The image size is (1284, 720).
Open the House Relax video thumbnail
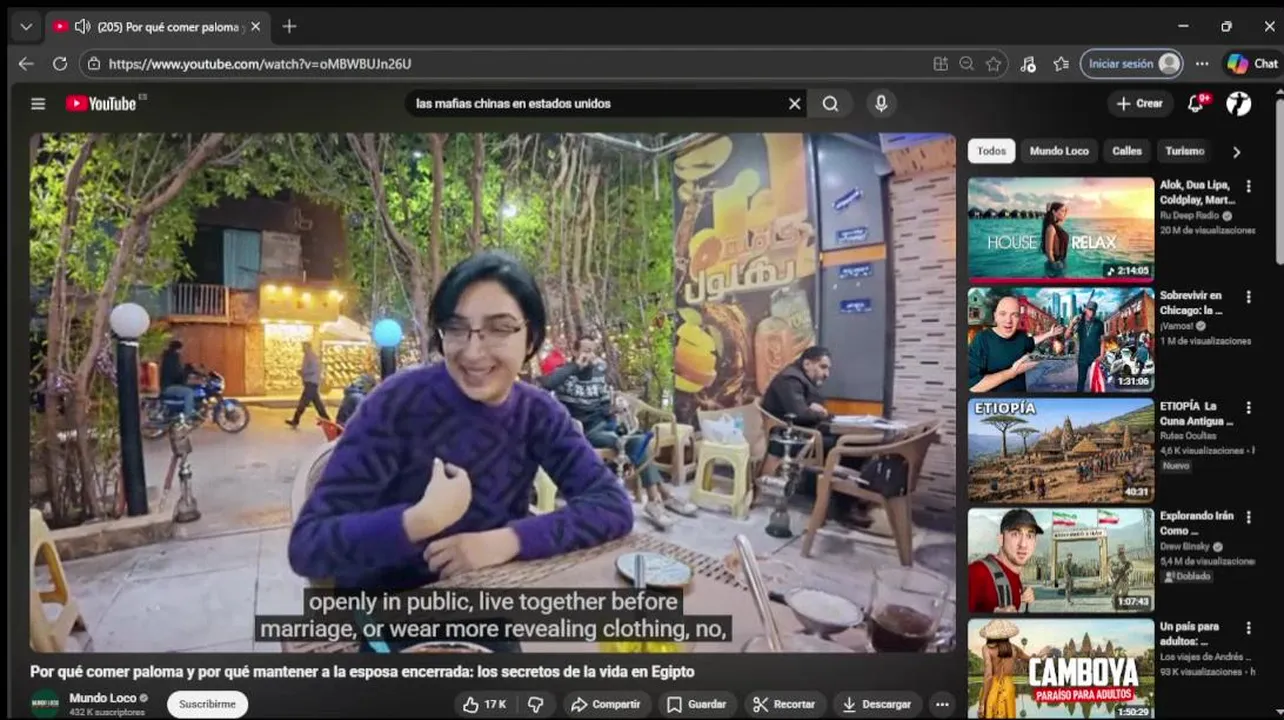pos(1061,230)
